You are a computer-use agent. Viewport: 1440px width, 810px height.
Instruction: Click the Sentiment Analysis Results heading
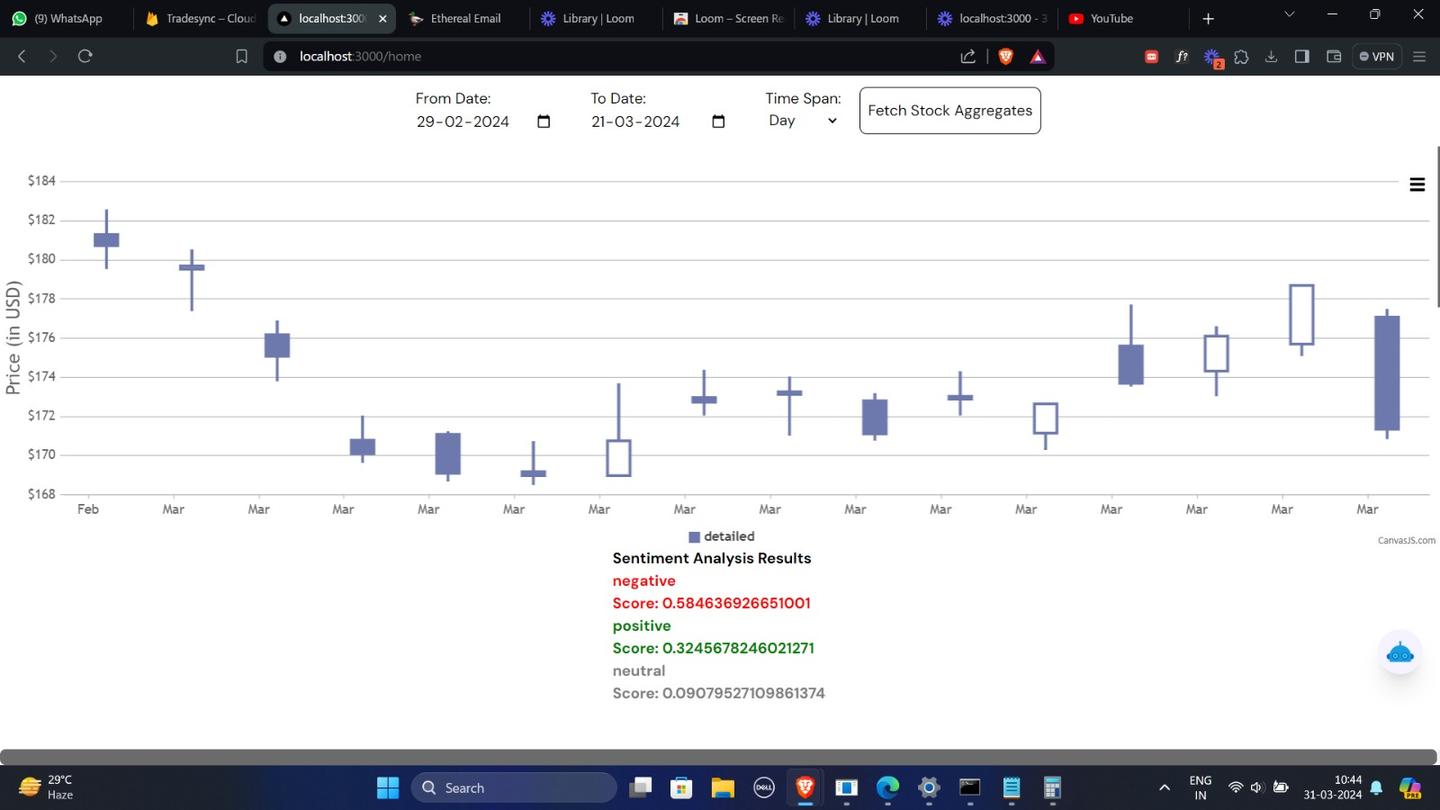pyautogui.click(x=712, y=558)
